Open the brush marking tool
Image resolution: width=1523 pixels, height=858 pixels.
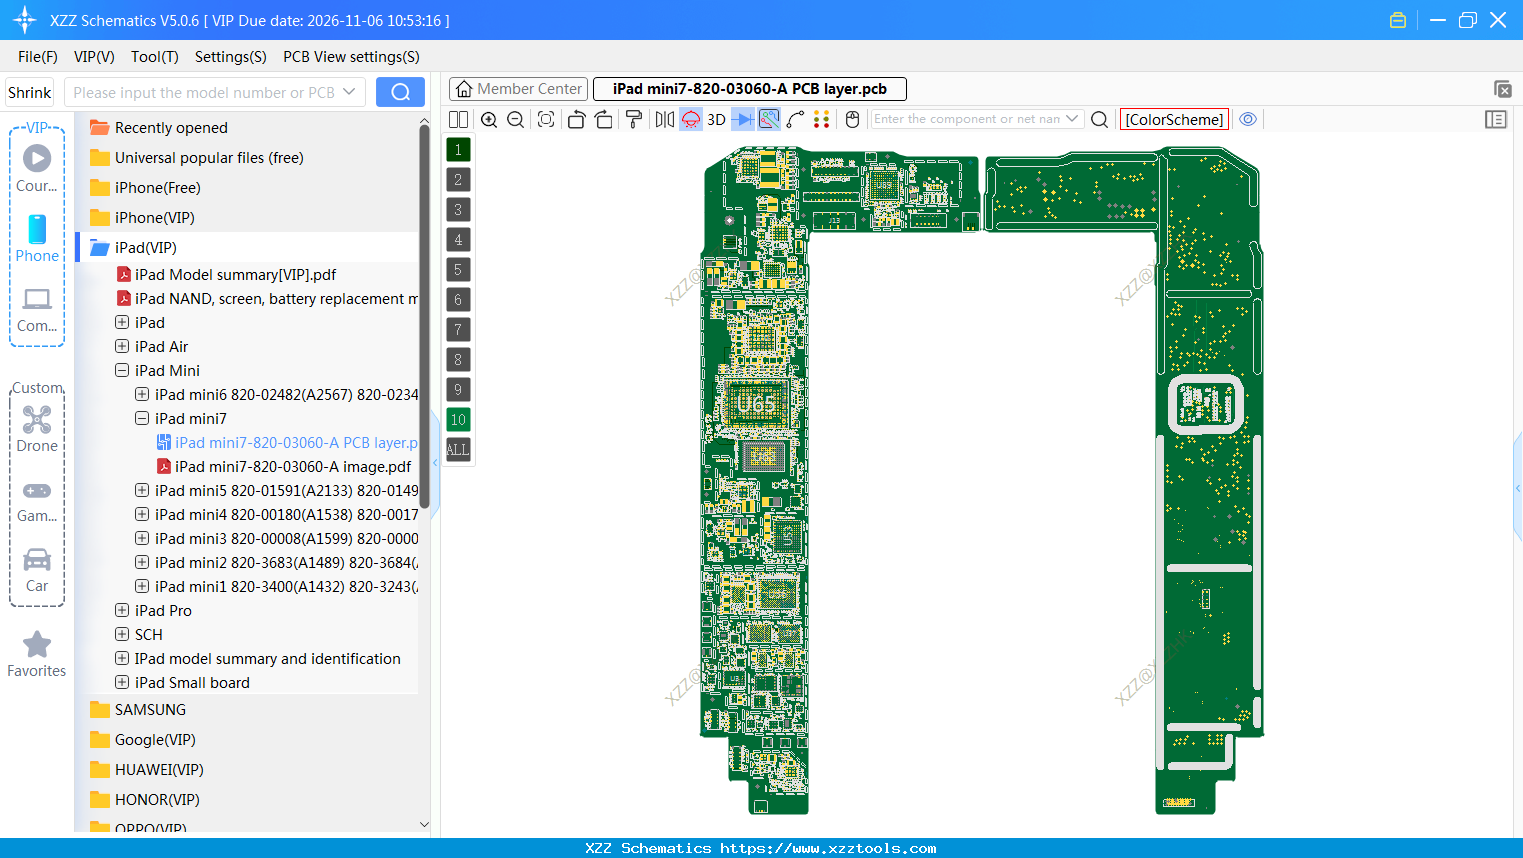633,119
